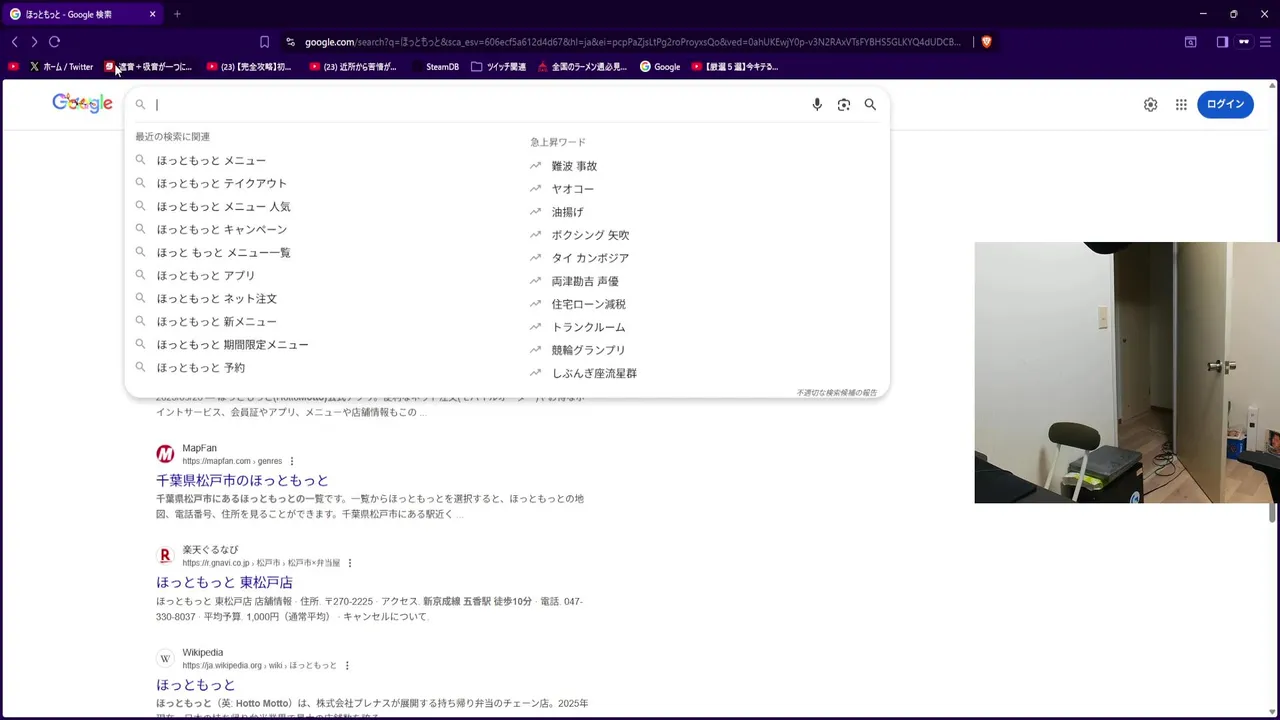Open Wikipedia ほっともっと result link
Viewport: 1280px width, 720px height.
click(x=195, y=684)
